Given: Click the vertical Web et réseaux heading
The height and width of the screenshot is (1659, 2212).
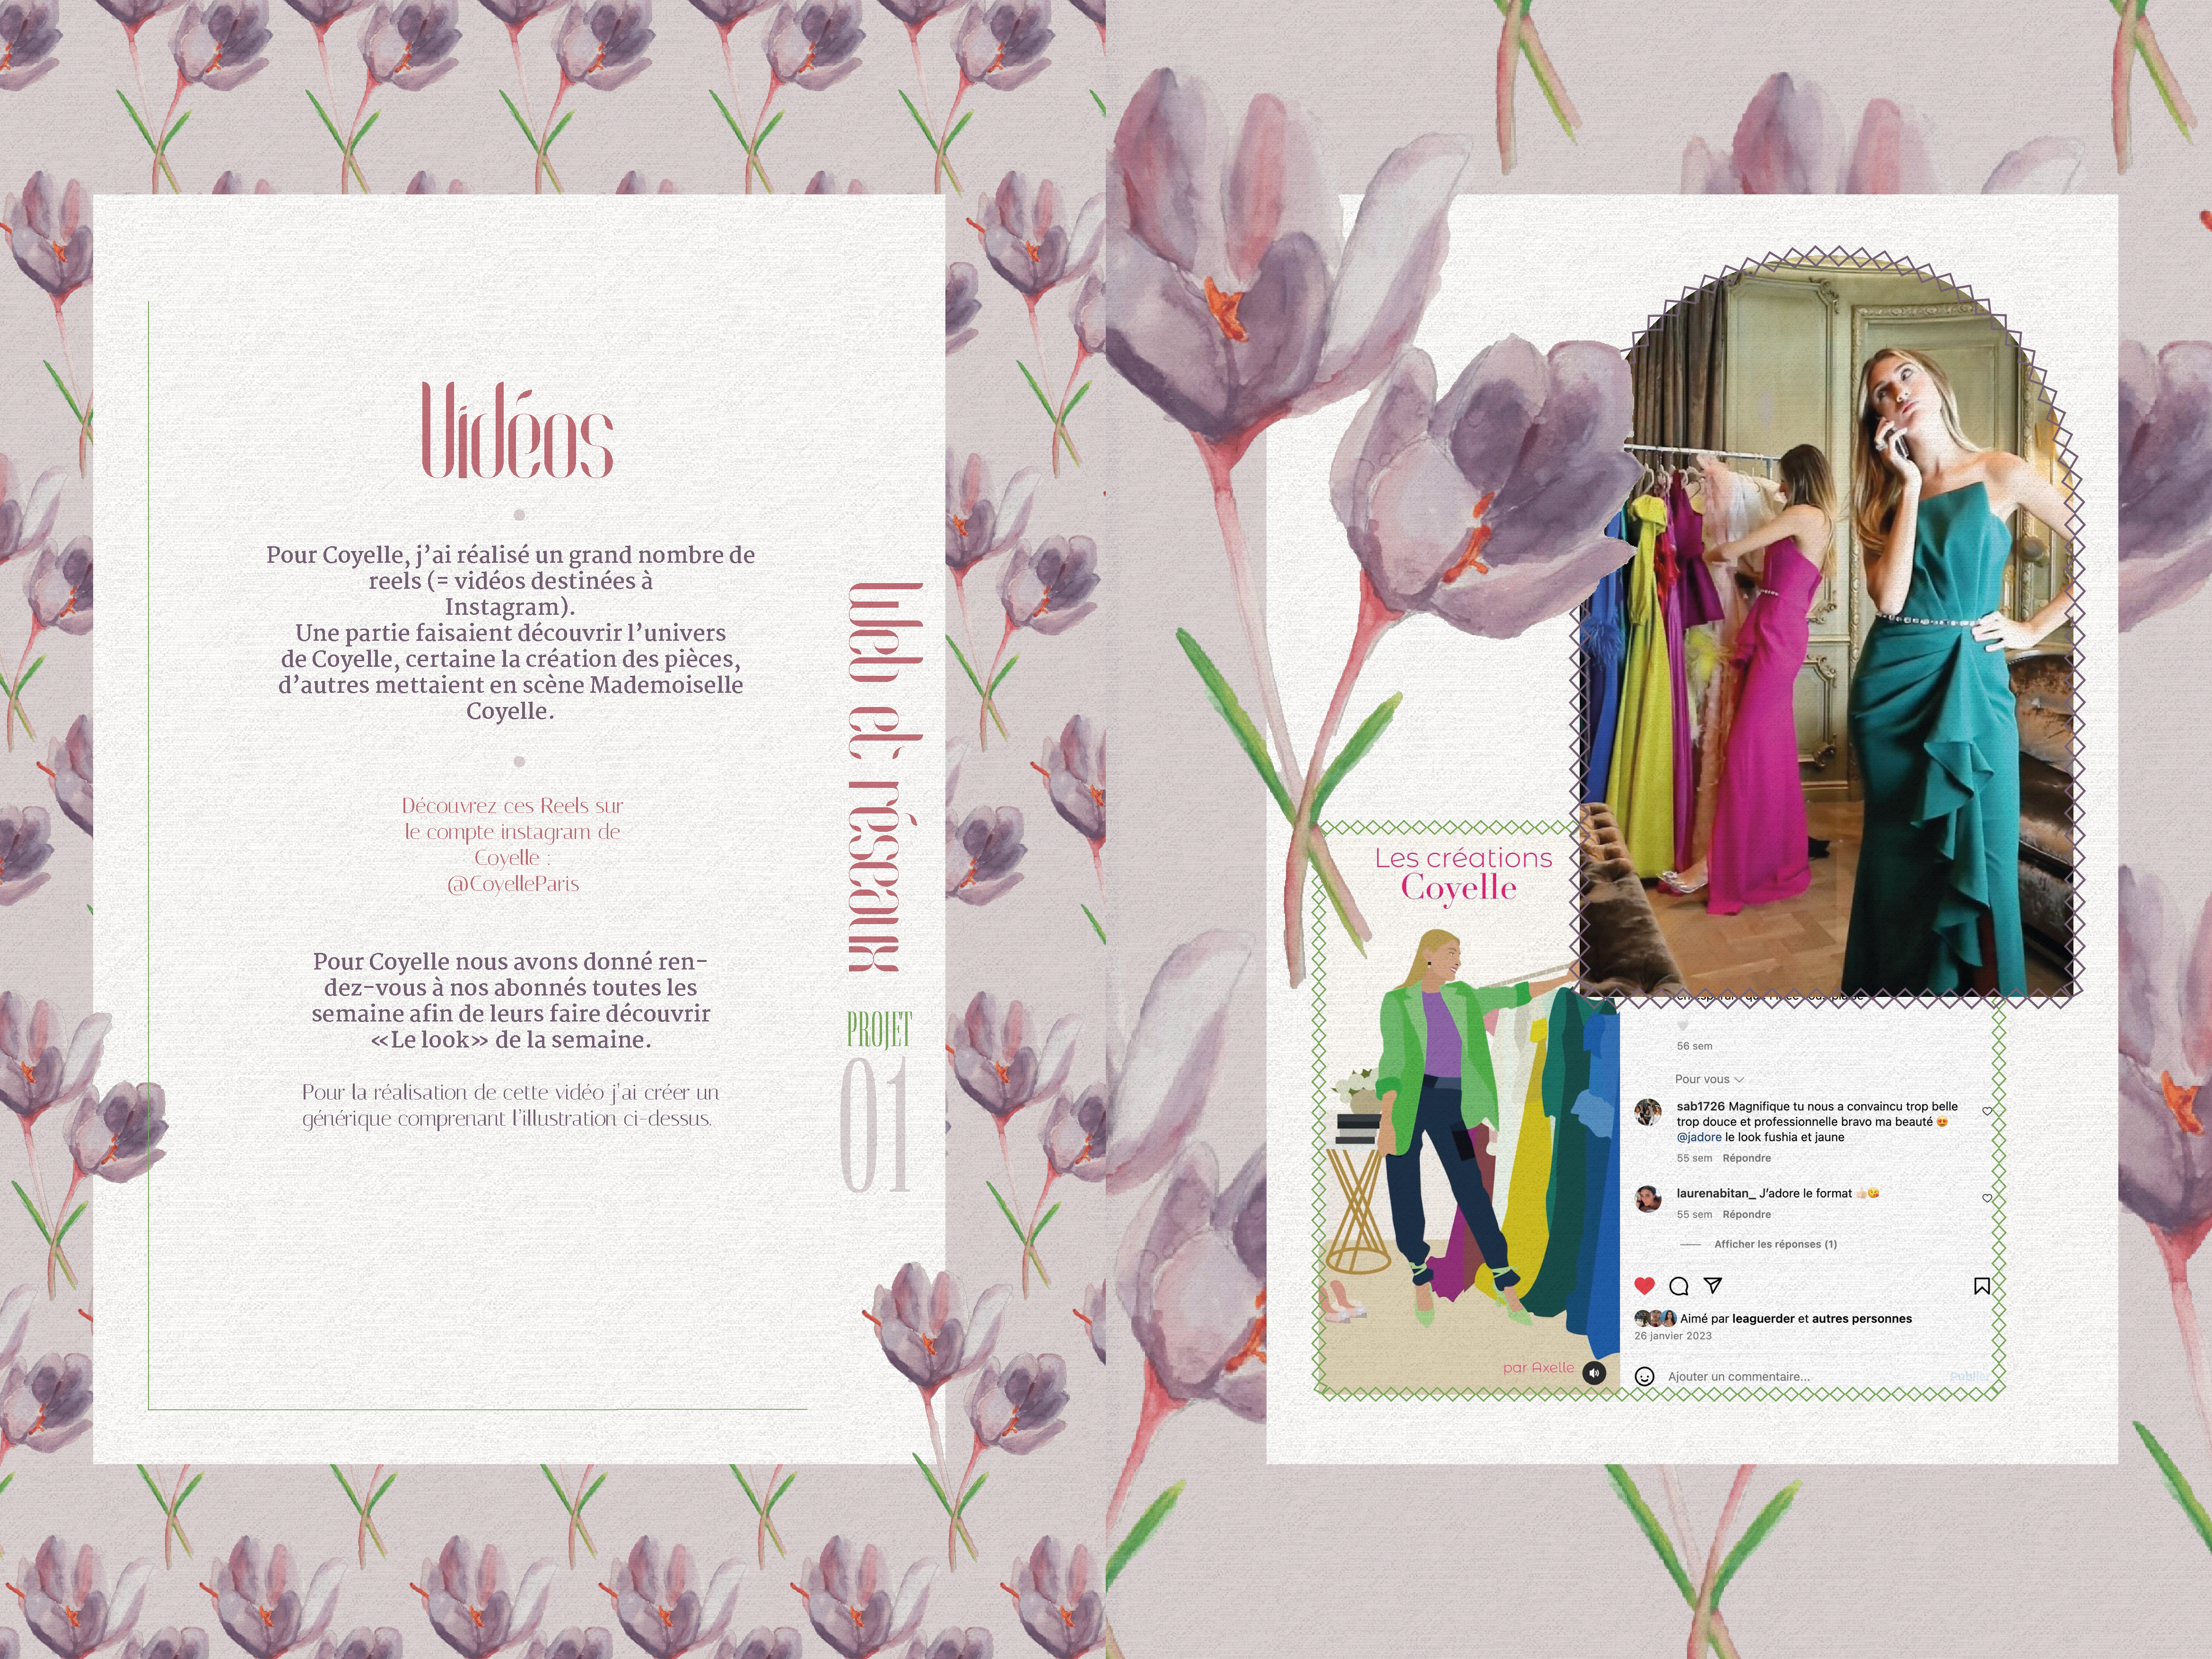Looking at the screenshot, I should pyautogui.click(x=884, y=777).
